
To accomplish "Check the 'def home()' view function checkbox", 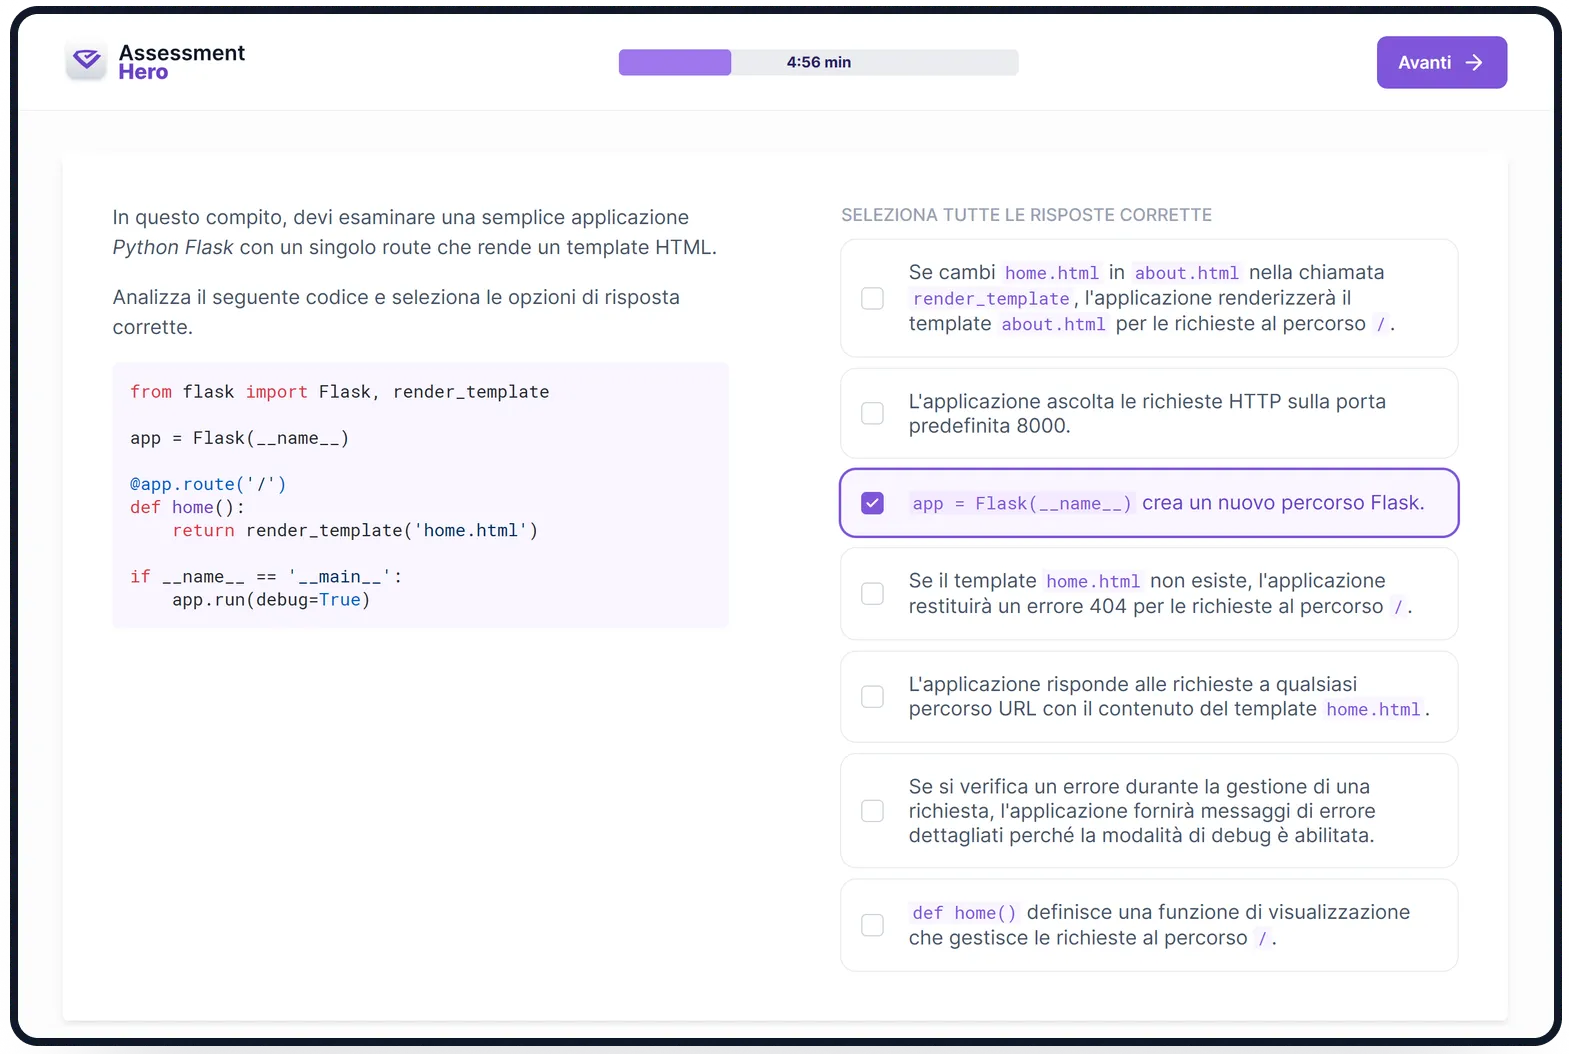I will (x=872, y=925).
